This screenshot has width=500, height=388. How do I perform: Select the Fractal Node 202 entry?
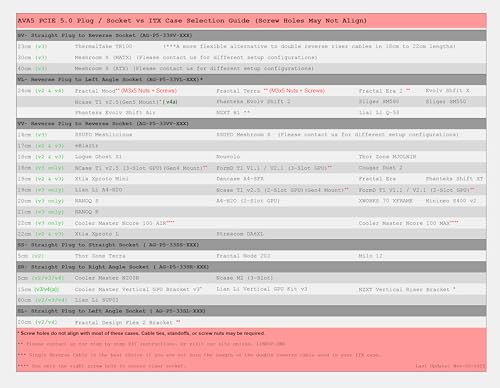click(243, 256)
